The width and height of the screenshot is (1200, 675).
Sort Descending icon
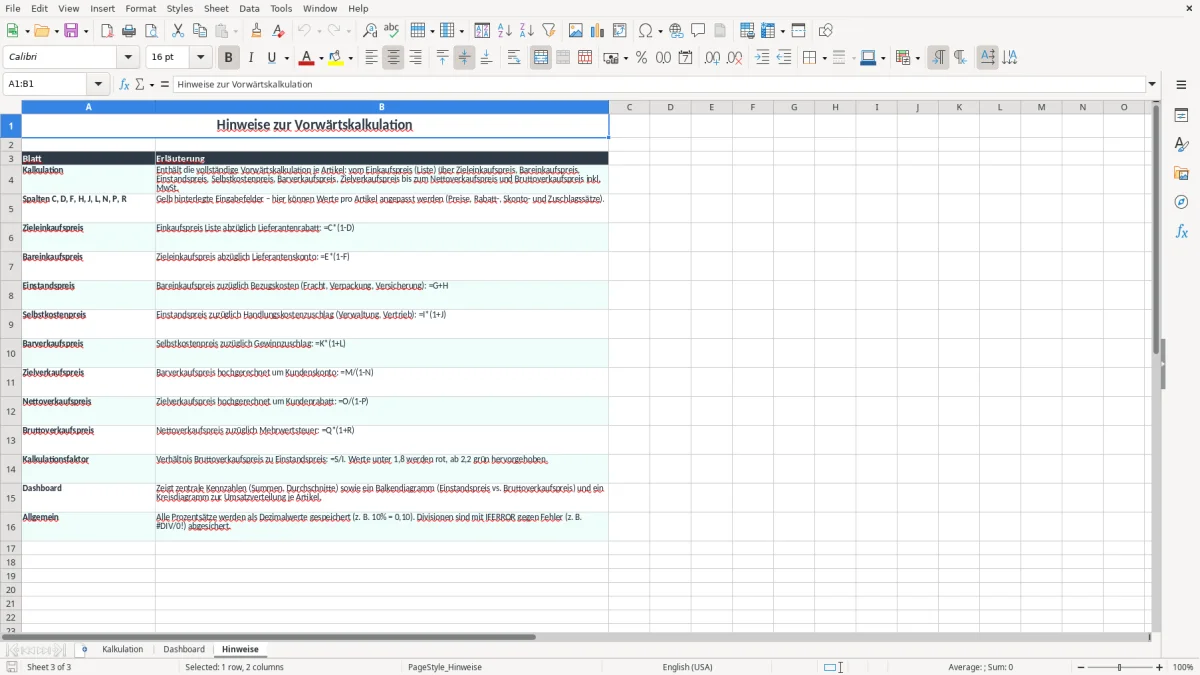click(x=526, y=31)
